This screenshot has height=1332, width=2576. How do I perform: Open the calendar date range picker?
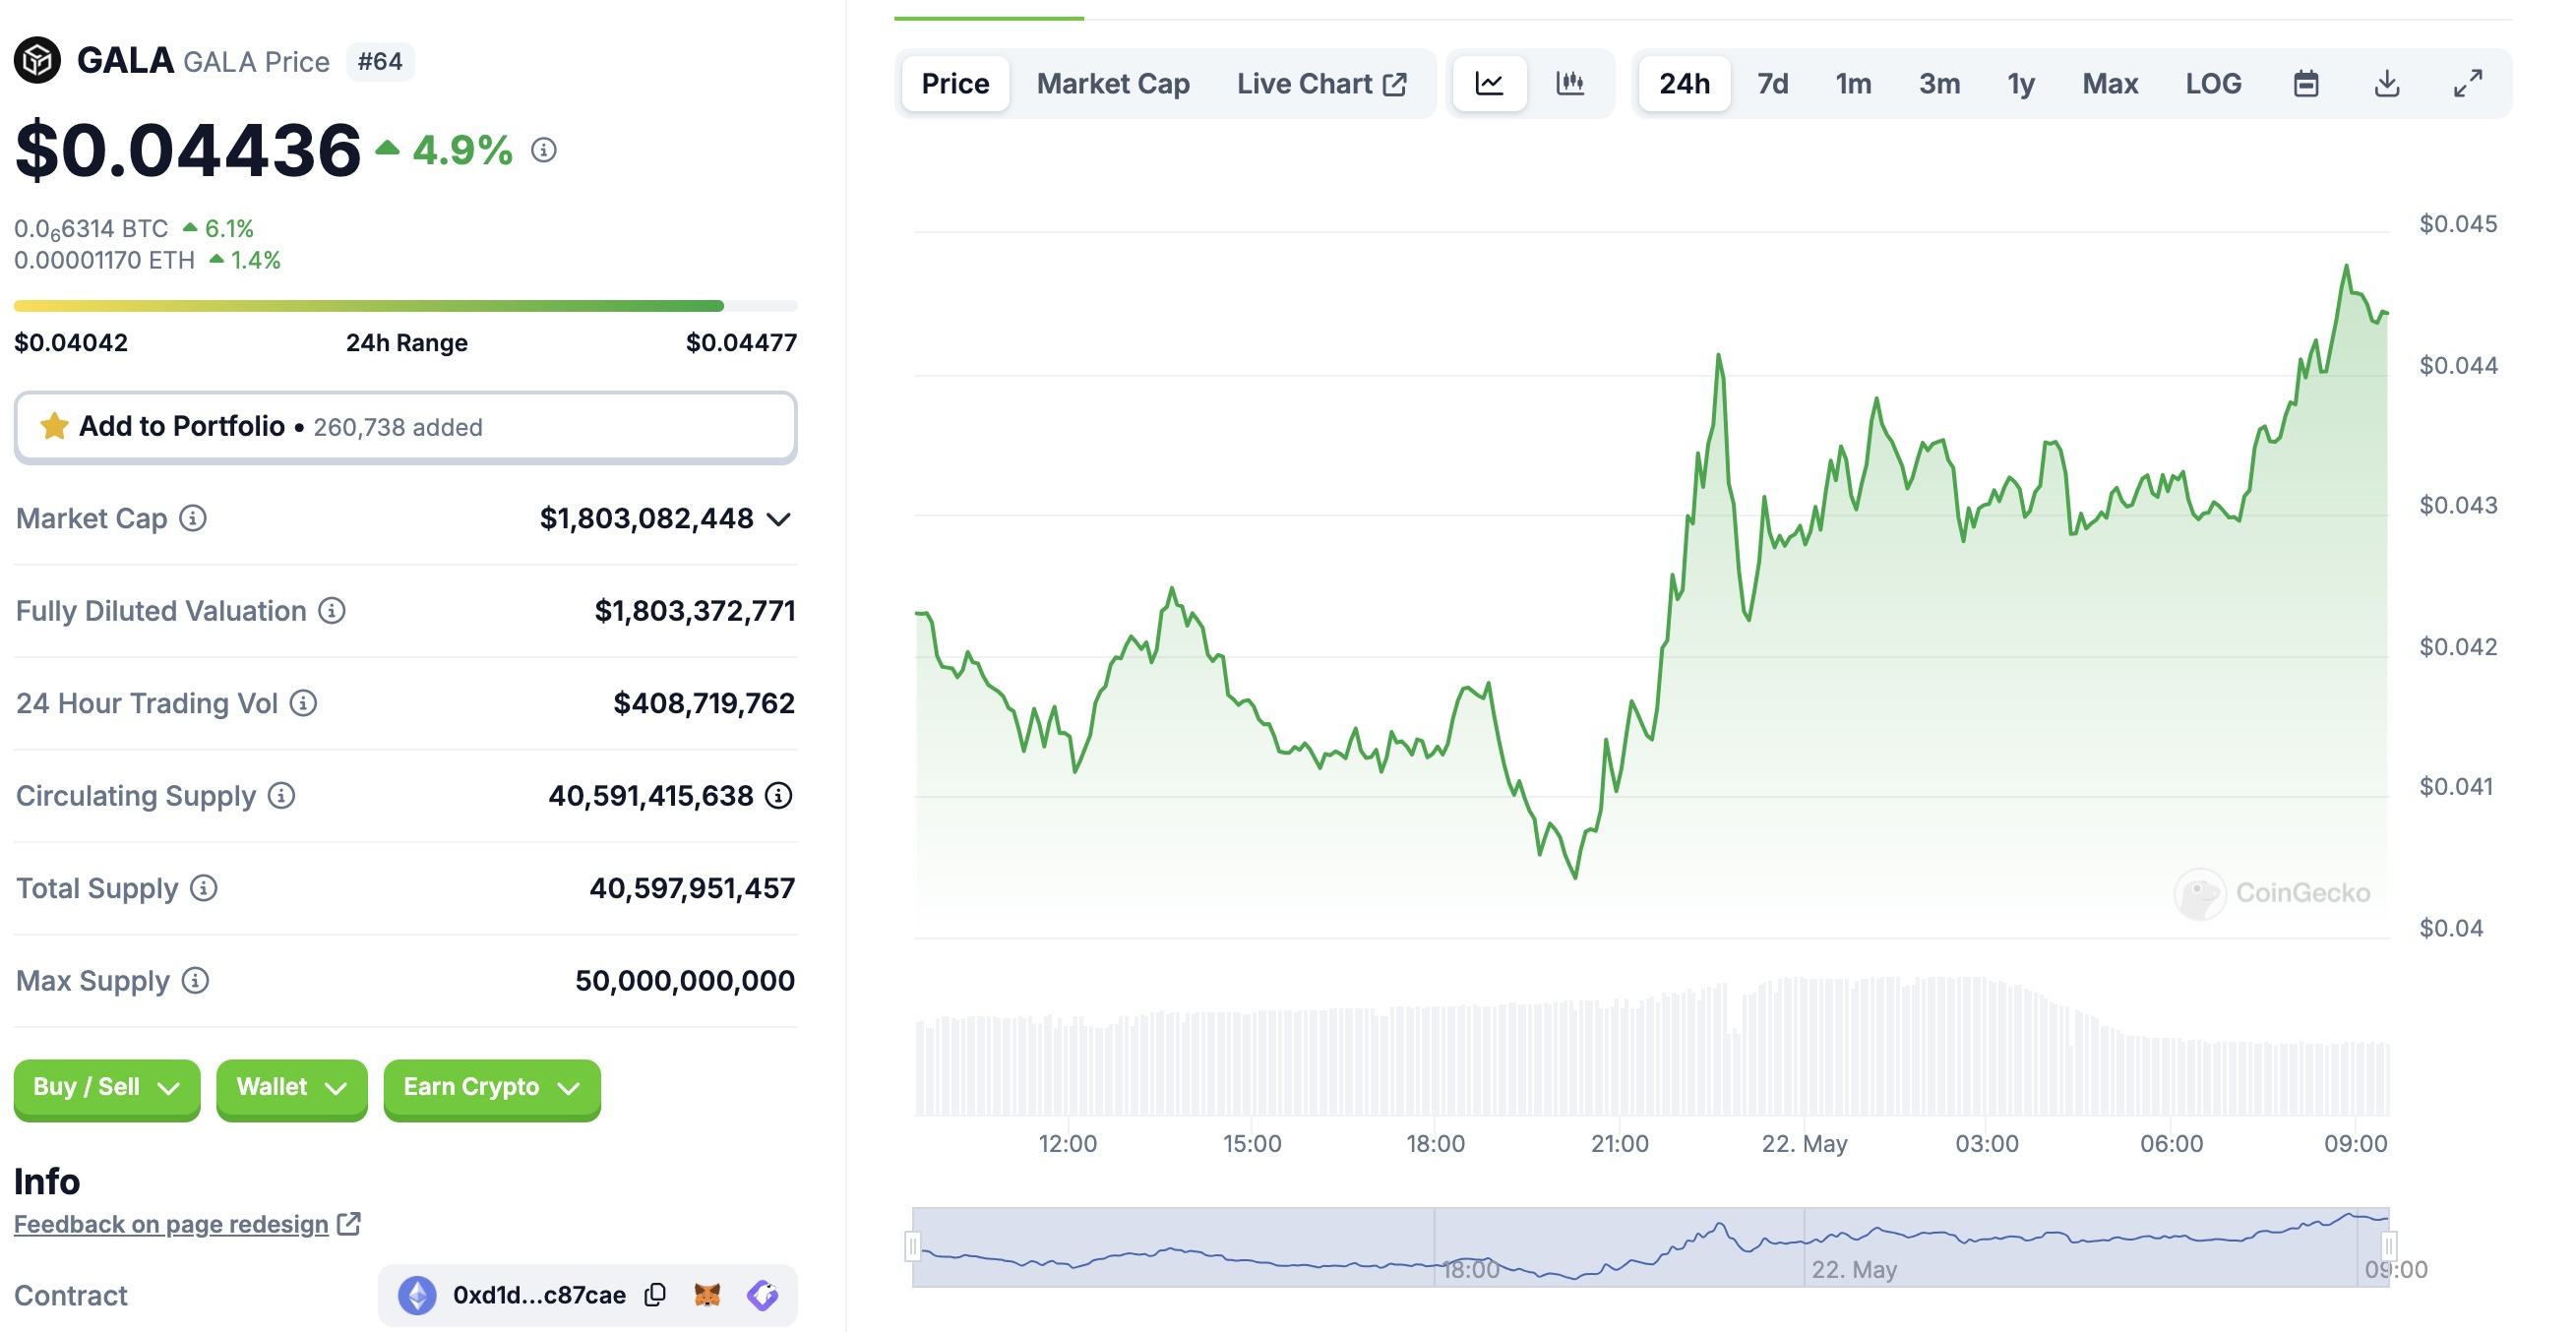click(2306, 84)
